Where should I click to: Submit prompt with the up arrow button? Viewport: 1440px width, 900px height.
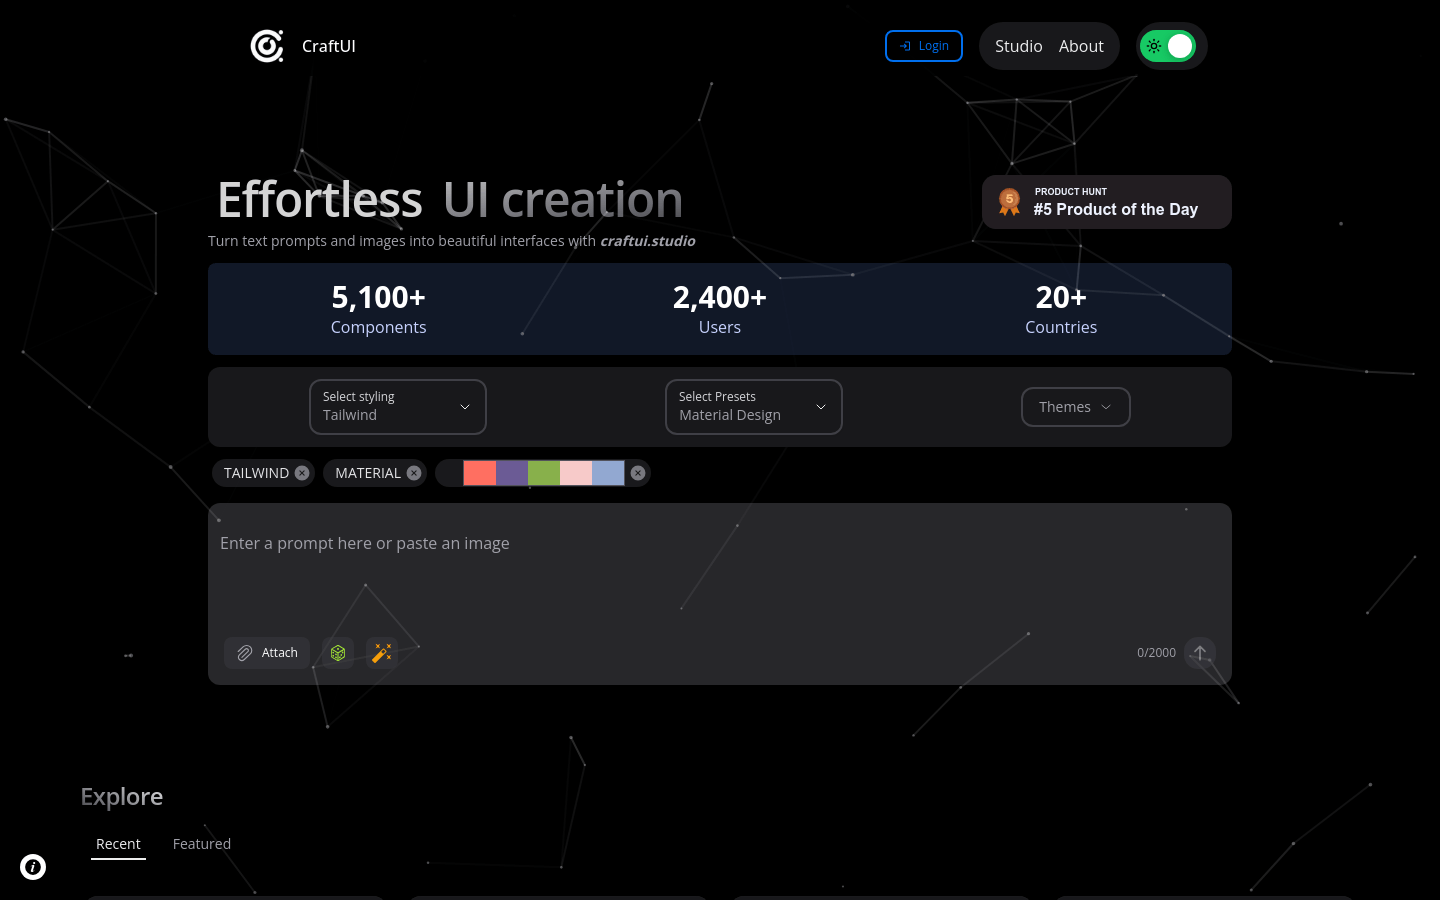1200,653
